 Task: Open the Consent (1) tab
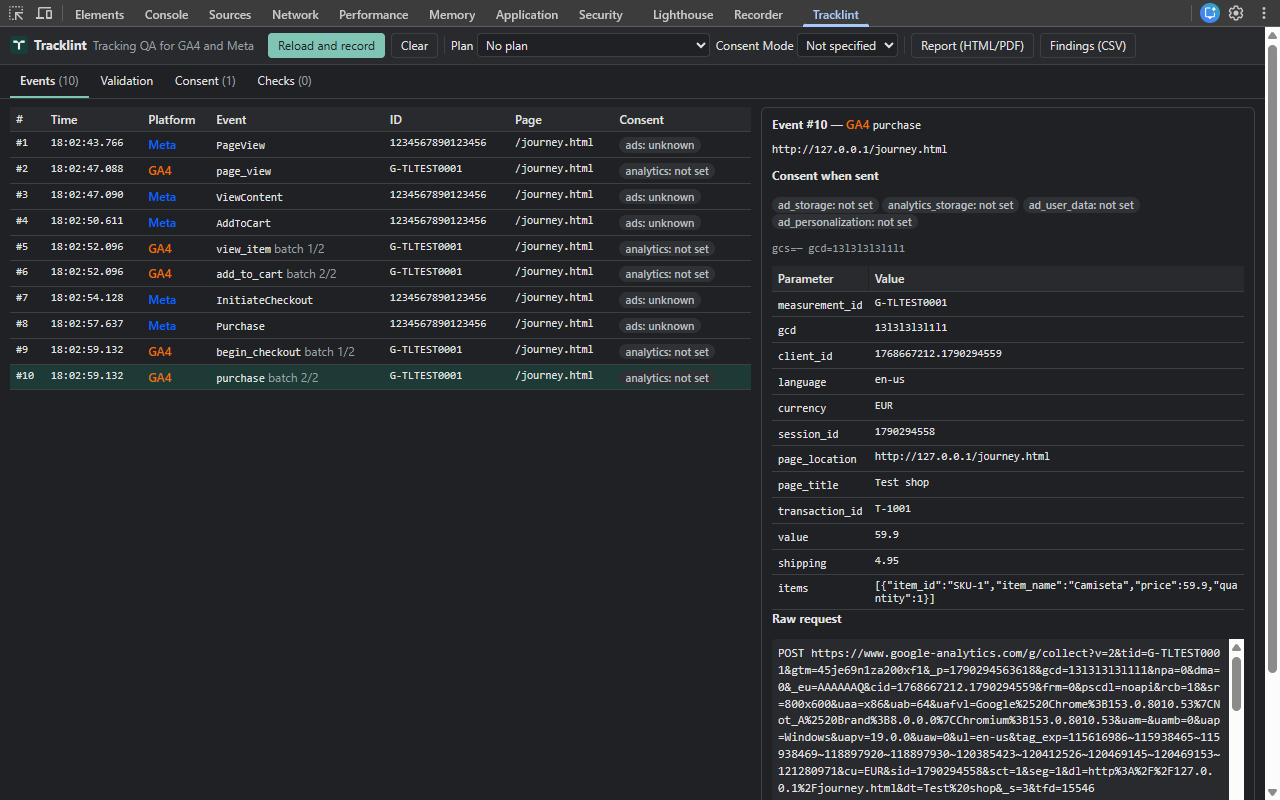pos(205,81)
